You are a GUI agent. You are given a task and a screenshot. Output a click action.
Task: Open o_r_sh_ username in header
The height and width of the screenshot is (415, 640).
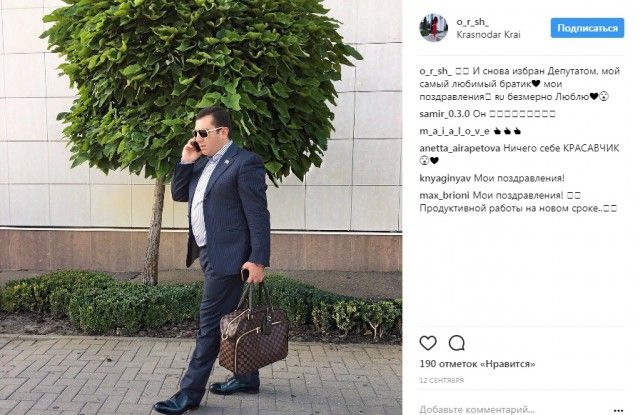472,22
